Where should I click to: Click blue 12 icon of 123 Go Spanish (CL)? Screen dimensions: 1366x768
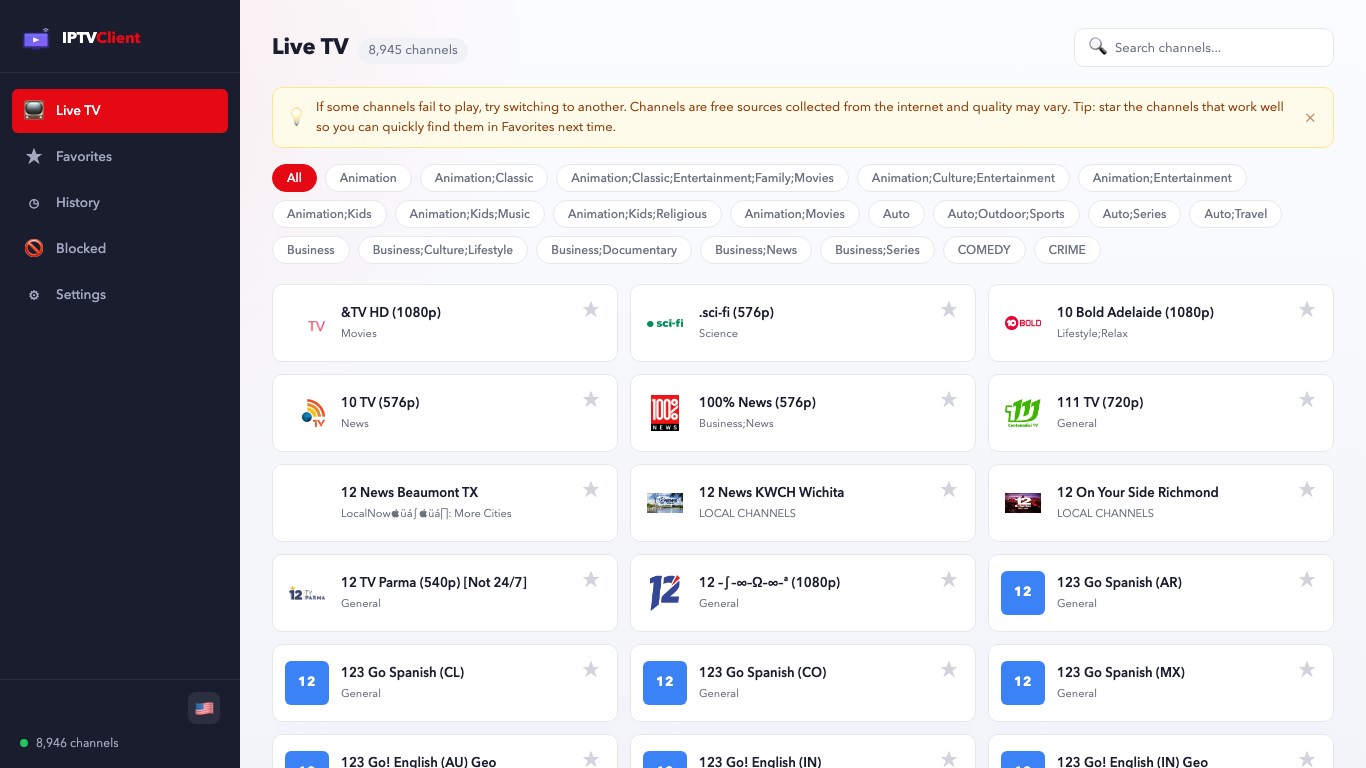coord(307,683)
